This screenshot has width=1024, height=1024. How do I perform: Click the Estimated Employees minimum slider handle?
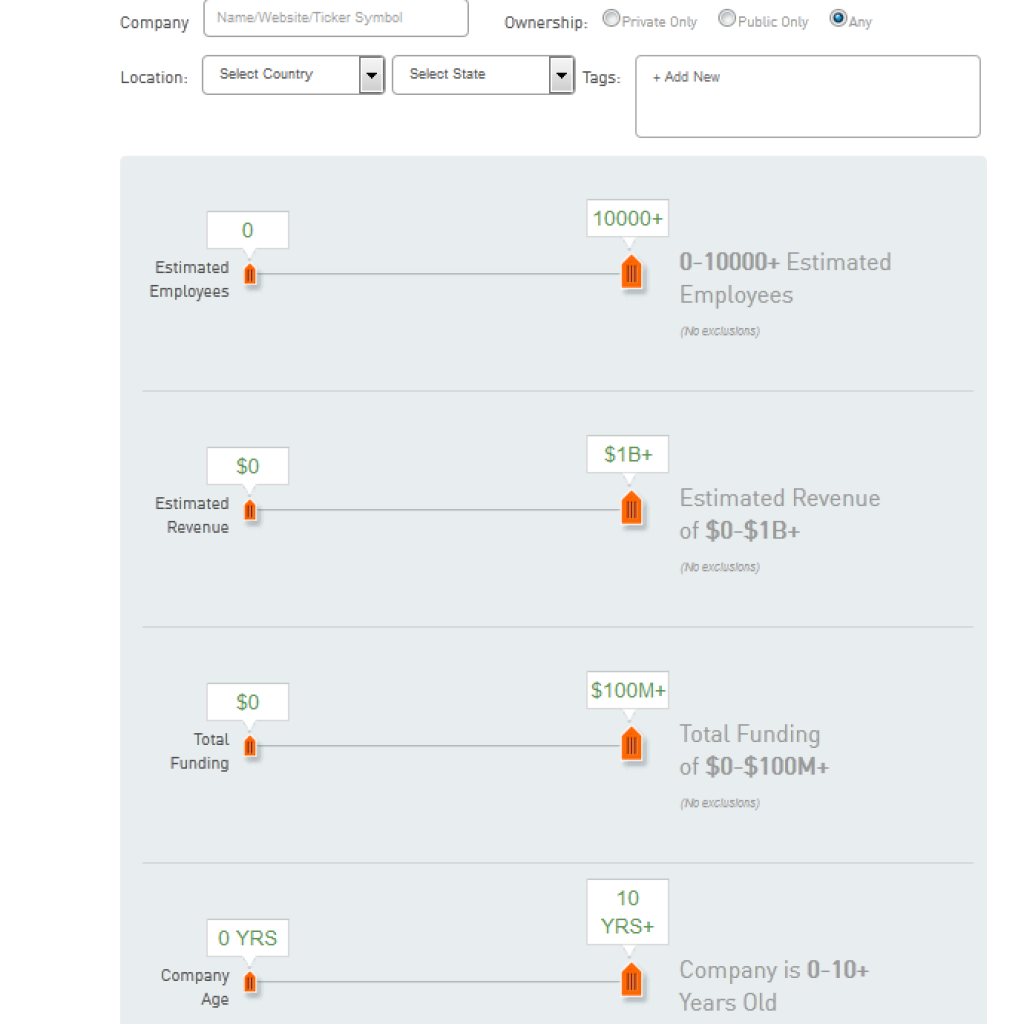250,274
